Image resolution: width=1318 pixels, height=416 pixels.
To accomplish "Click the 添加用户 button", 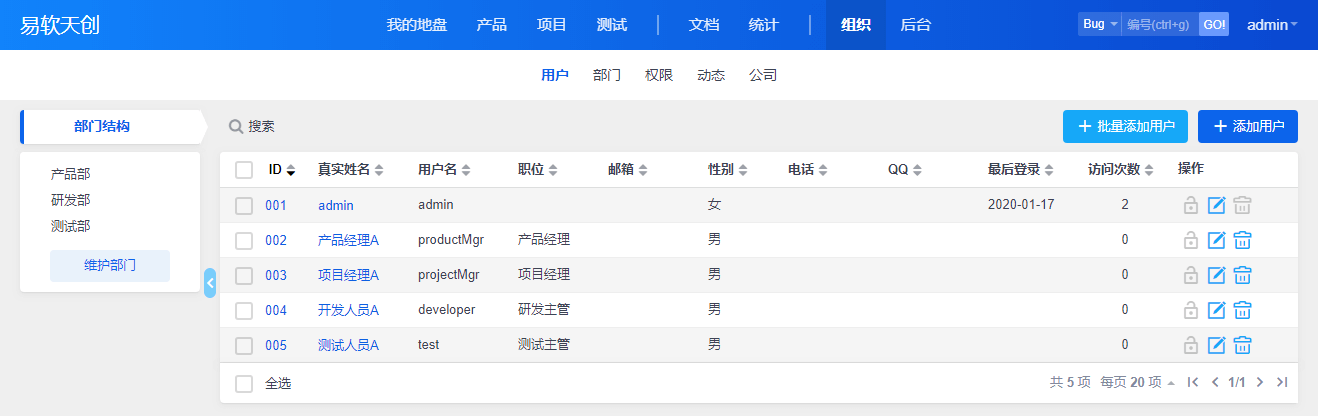I will [x=1248, y=126].
